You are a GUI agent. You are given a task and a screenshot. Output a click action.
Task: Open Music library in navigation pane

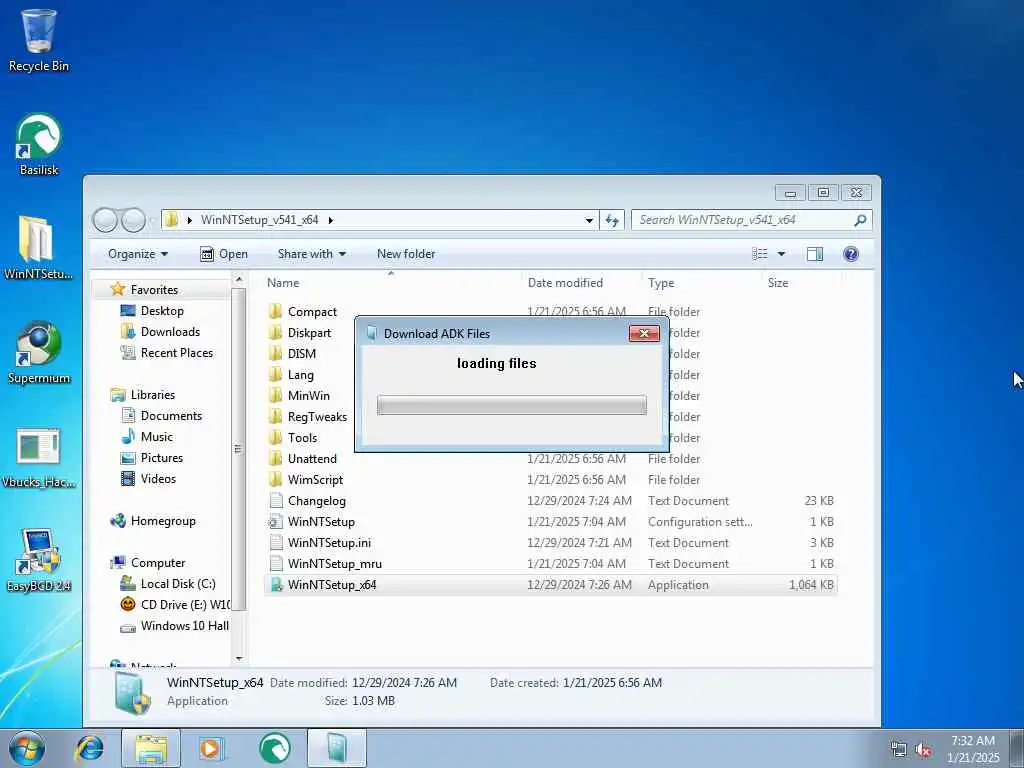157,436
